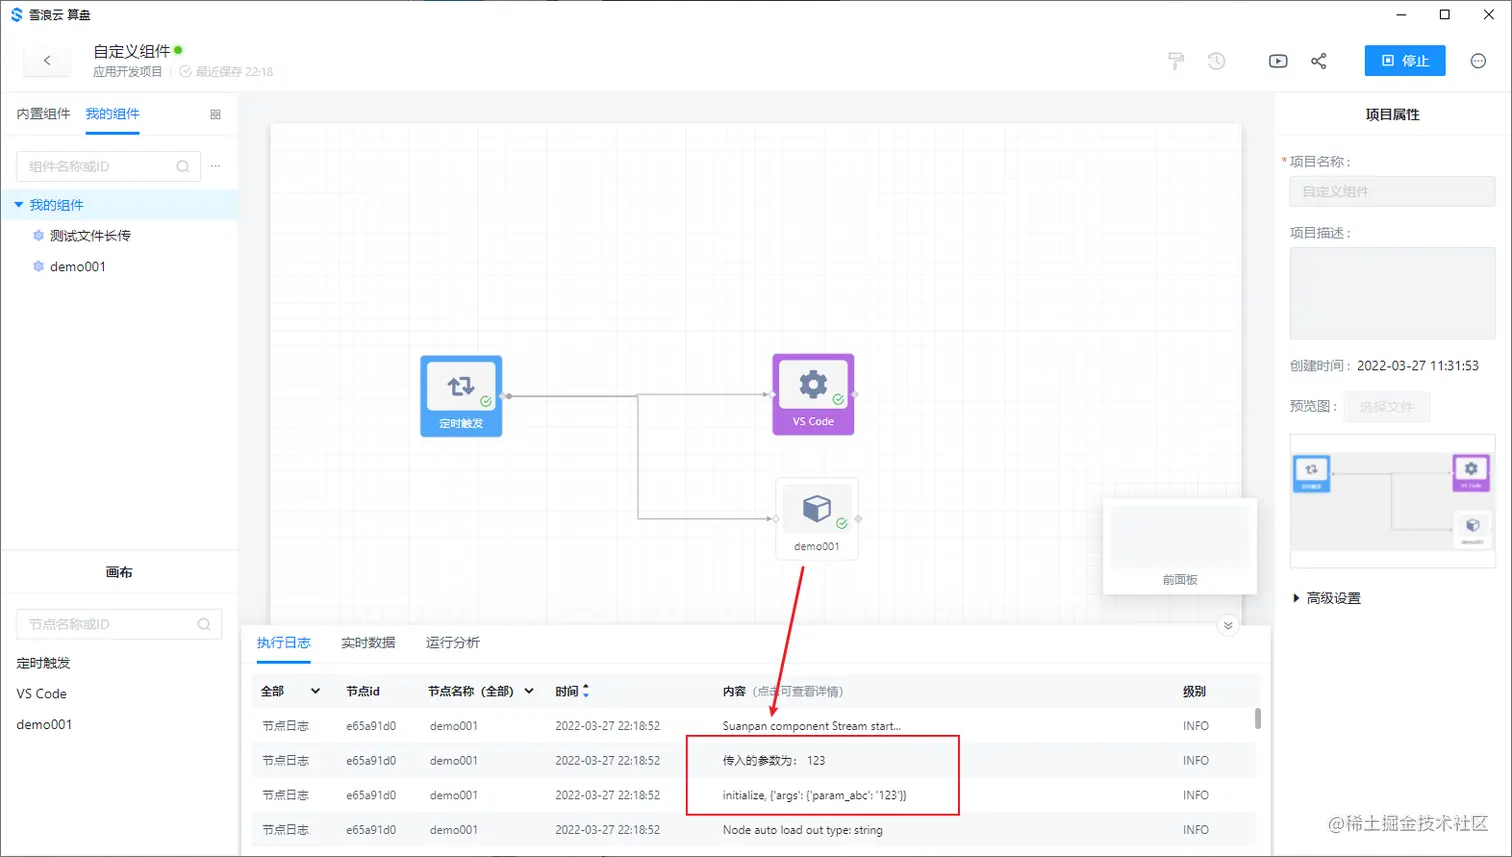Click the 自定义组件 project title
Viewport: 1512px width, 857px height.
(x=132, y=51)
